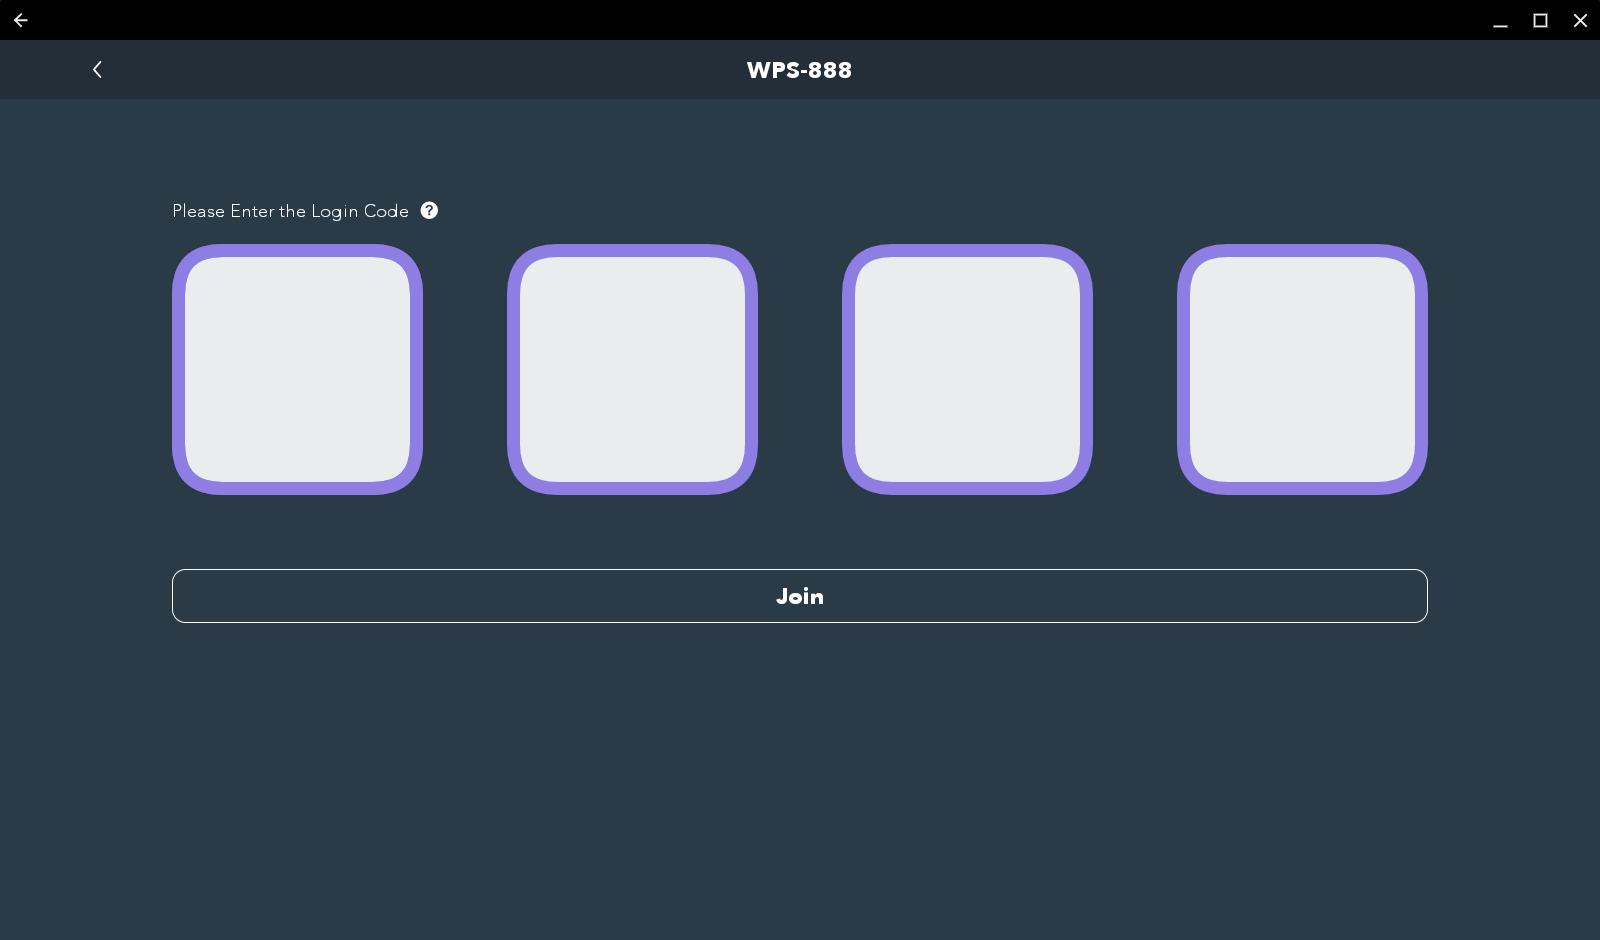Image resolution: width=1600 pixels, height=940 pixels.
Task: Focus the first login code box
Action: pyautogui.click(x=297, y=369)
